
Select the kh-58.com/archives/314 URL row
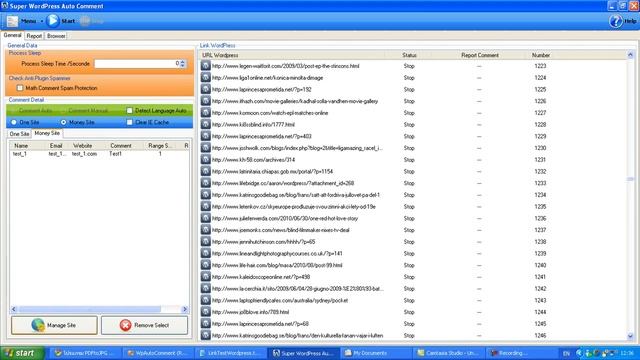click(x=413, y=159)
